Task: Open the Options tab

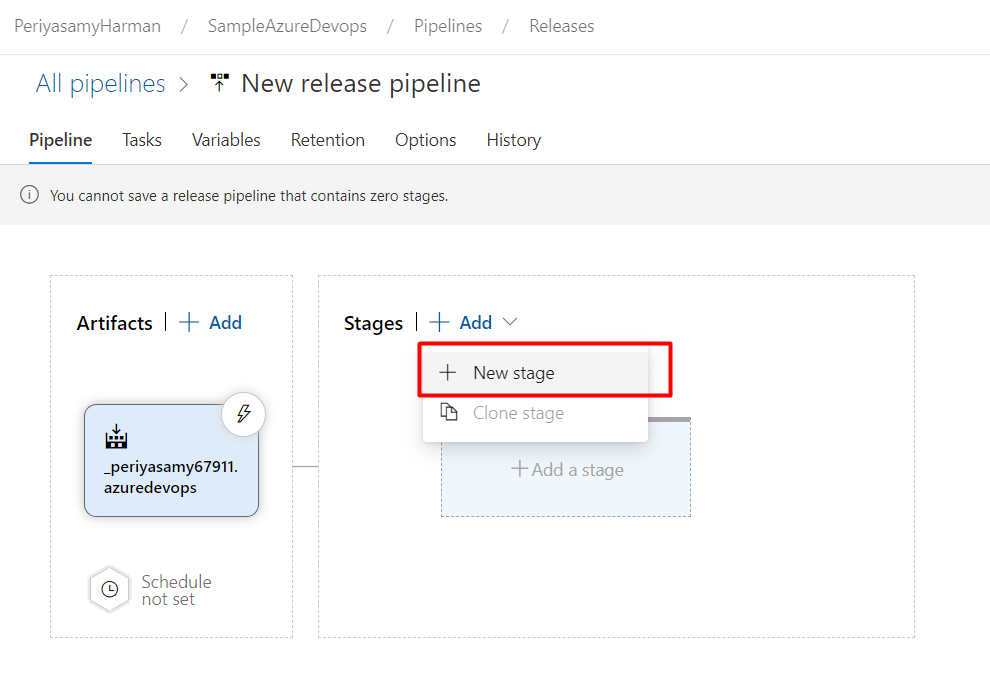Action: pyautogui.click(x=425, y=140)
